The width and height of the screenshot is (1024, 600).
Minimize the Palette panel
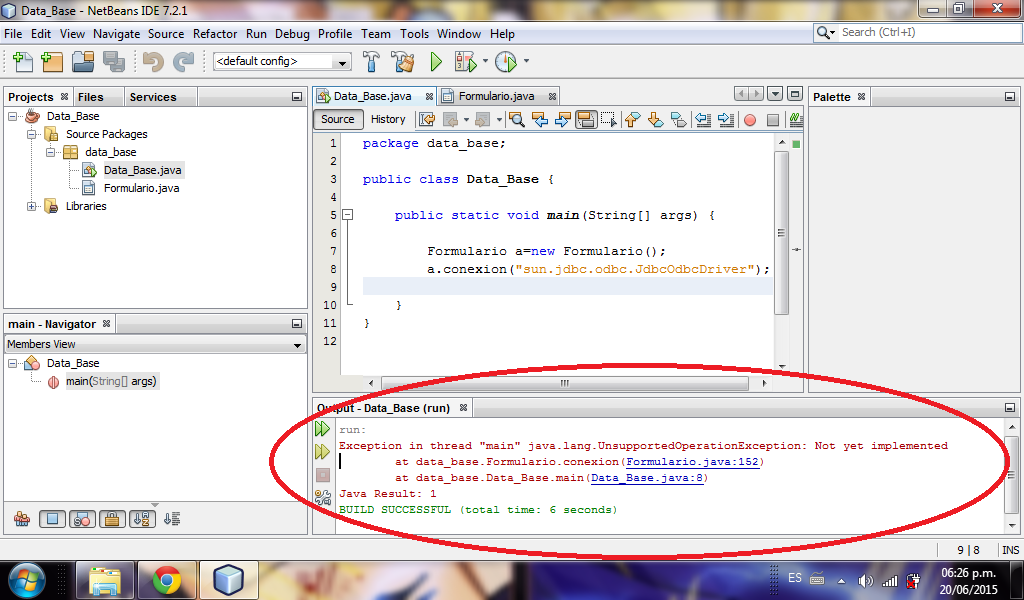[x=1010, y=97]
